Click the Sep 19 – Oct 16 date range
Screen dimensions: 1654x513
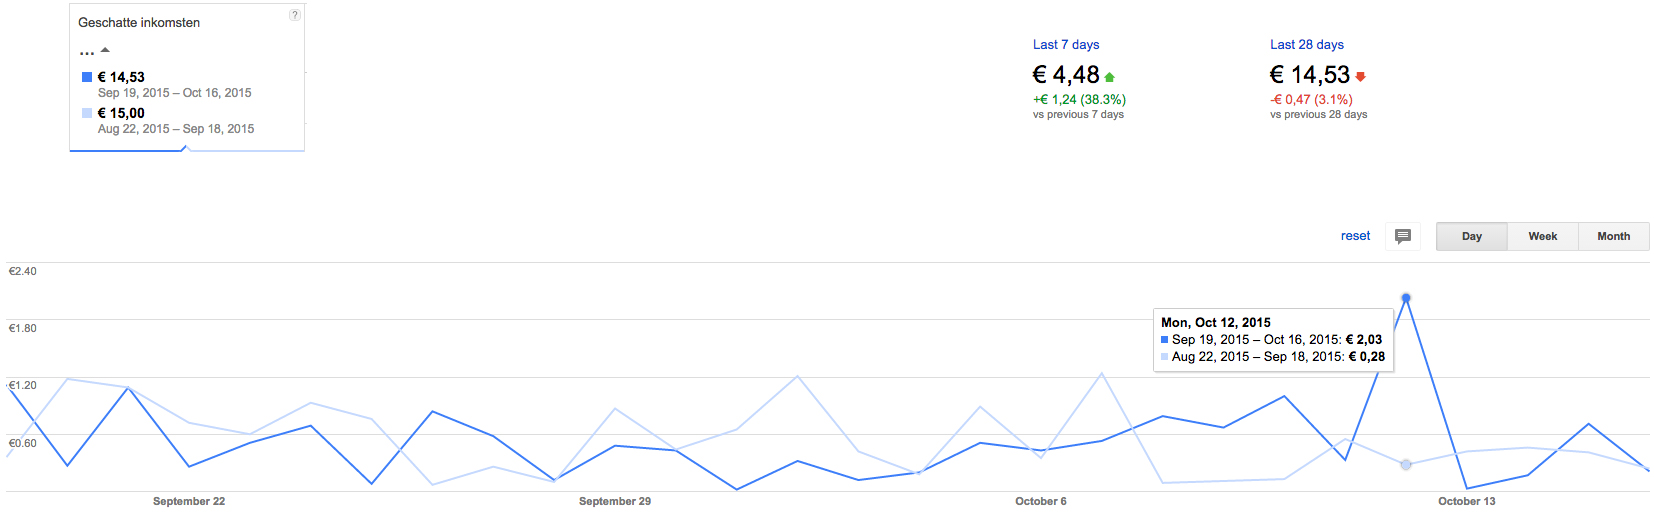point(175,93)
